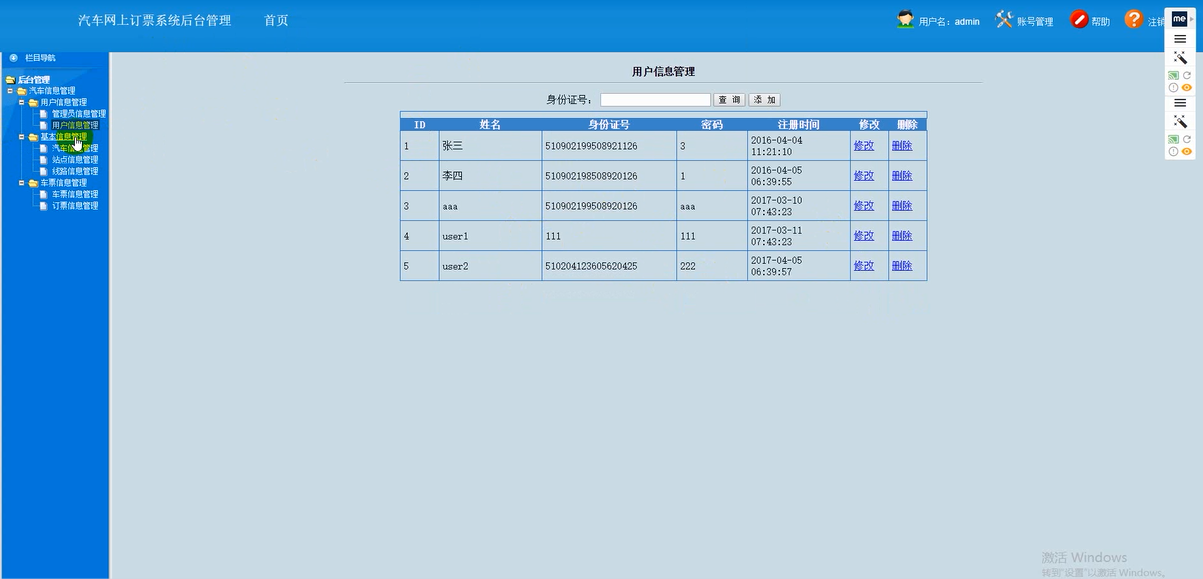
Task: Open 管理员信息管理 in the navigation tree
Action: pyautogui.click(x=79, y=114)
